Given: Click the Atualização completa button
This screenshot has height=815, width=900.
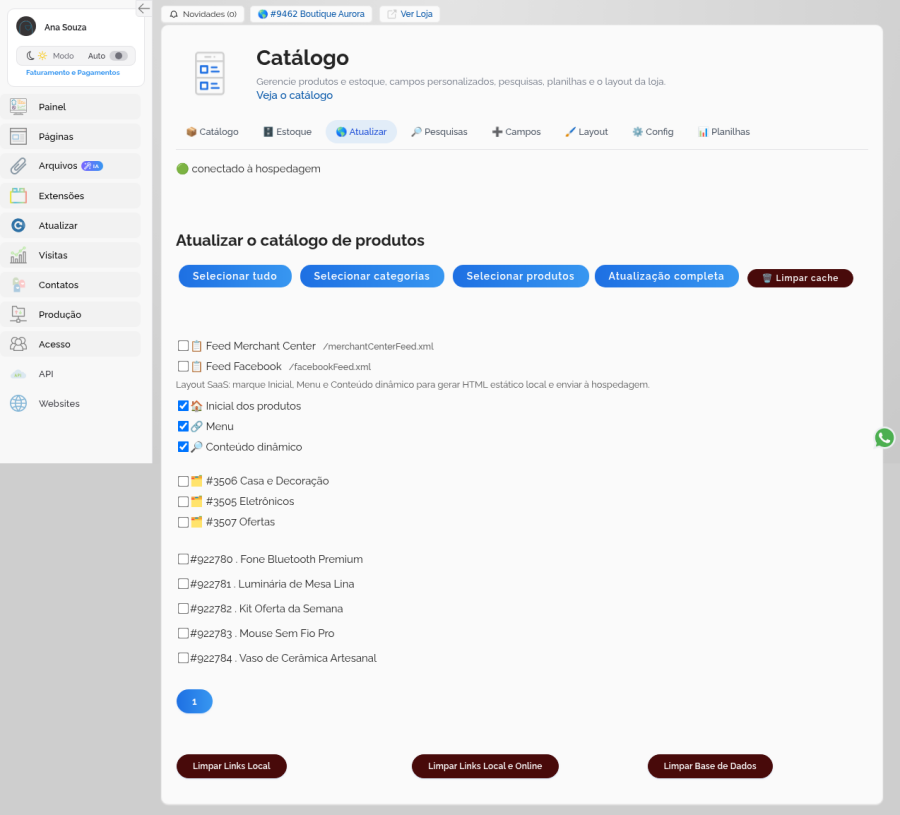Looking at the screenshot, I should (x=666, y=276).
